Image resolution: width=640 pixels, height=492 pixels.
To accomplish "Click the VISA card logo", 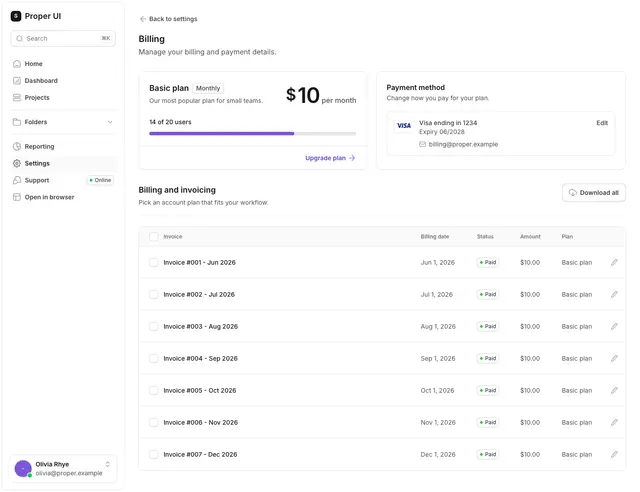I will [404, 126].
